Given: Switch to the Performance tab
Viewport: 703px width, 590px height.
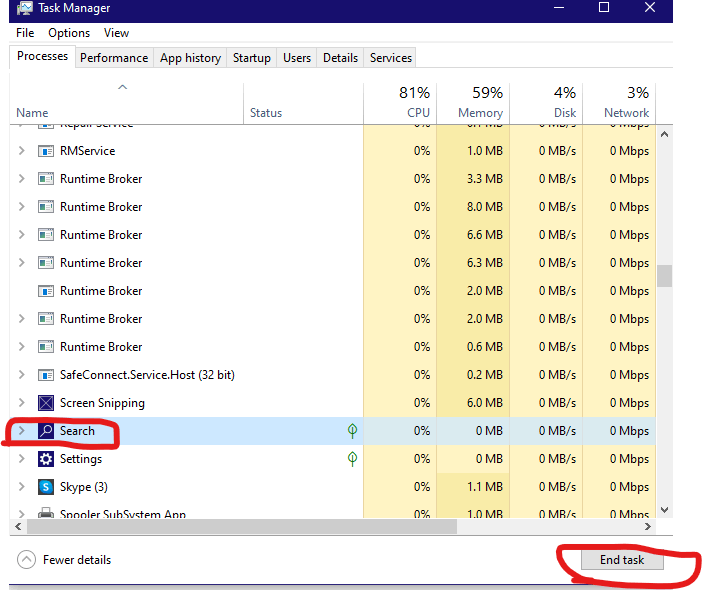Looking at the screenshot, I should (114, 58).
